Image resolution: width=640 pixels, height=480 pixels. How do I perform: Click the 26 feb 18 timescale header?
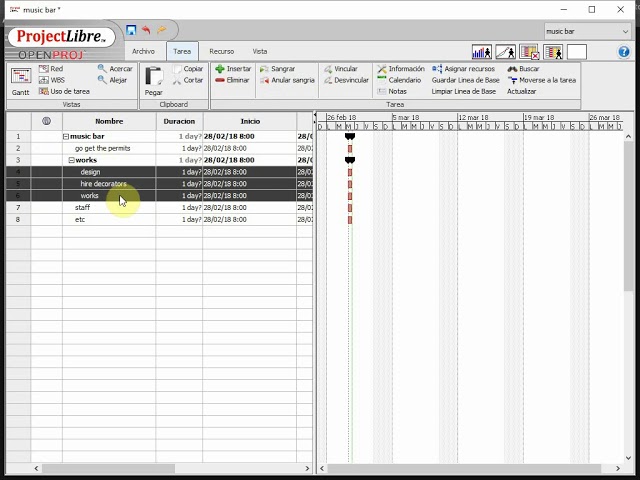pos(342,117)
